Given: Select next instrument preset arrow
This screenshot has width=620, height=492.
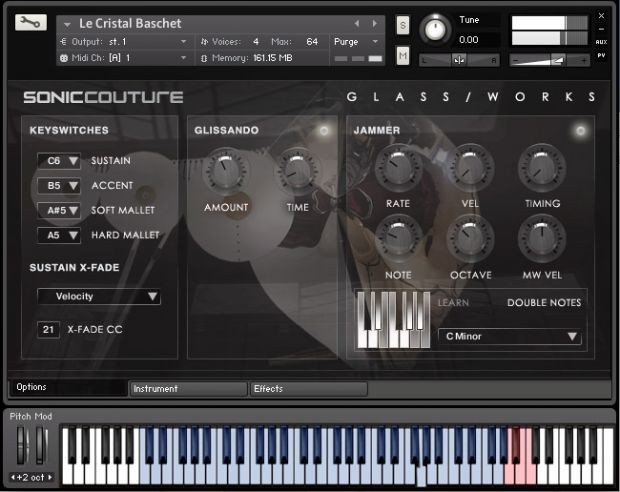Looking at the screenshot, I should (x=374, y=24).
